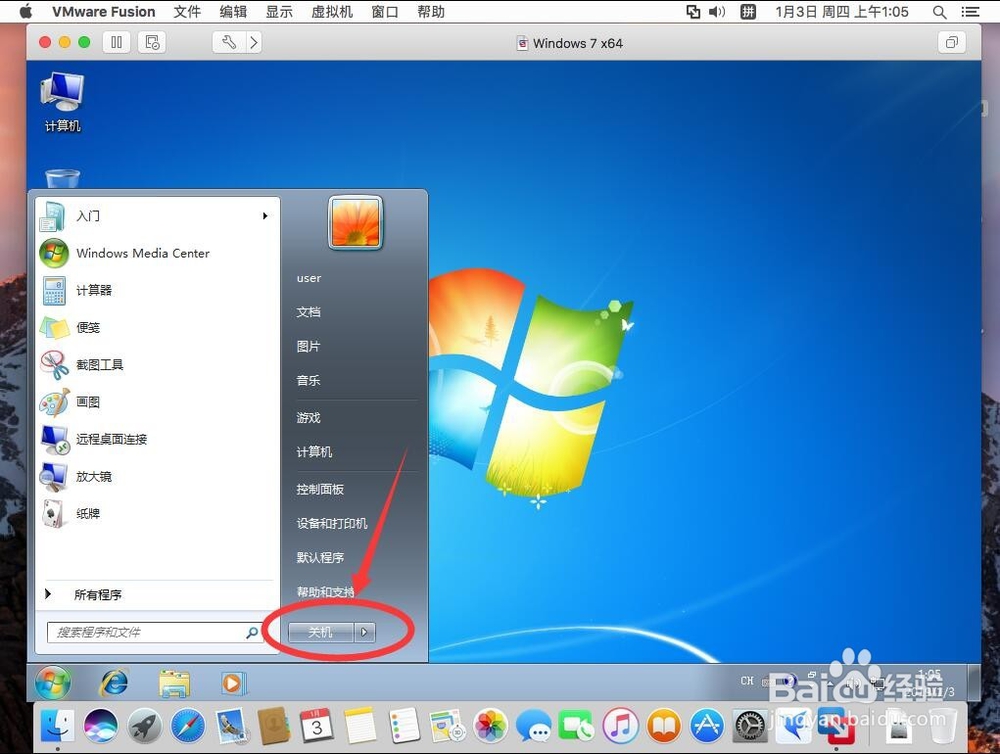1000x754 pixels.
Task: Pause the virtual machine with the pause icon
Action: pos(117,43)
